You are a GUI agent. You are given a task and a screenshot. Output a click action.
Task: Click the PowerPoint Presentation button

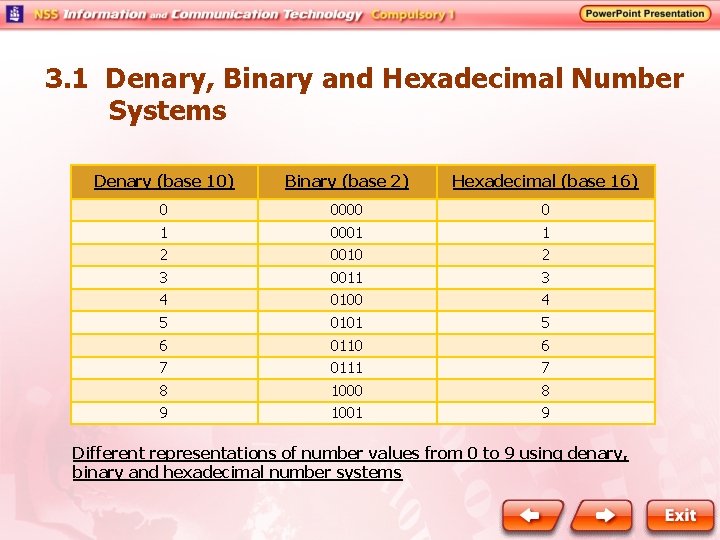(645, 14)
